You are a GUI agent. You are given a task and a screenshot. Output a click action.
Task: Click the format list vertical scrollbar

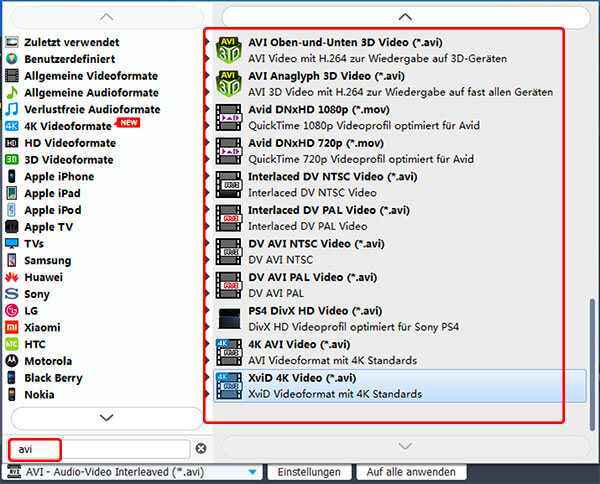(x=592, y=365)
